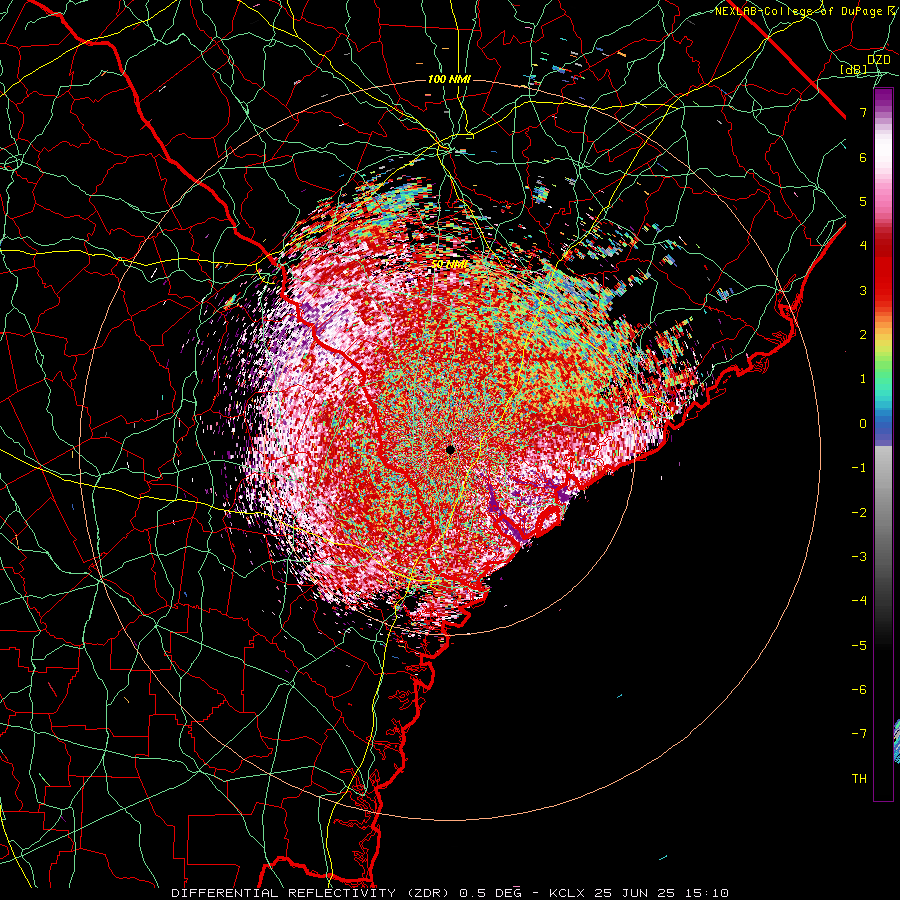Click the -5 value on the scale
Viewport: 900px width, 900px height.
[859, 646]
